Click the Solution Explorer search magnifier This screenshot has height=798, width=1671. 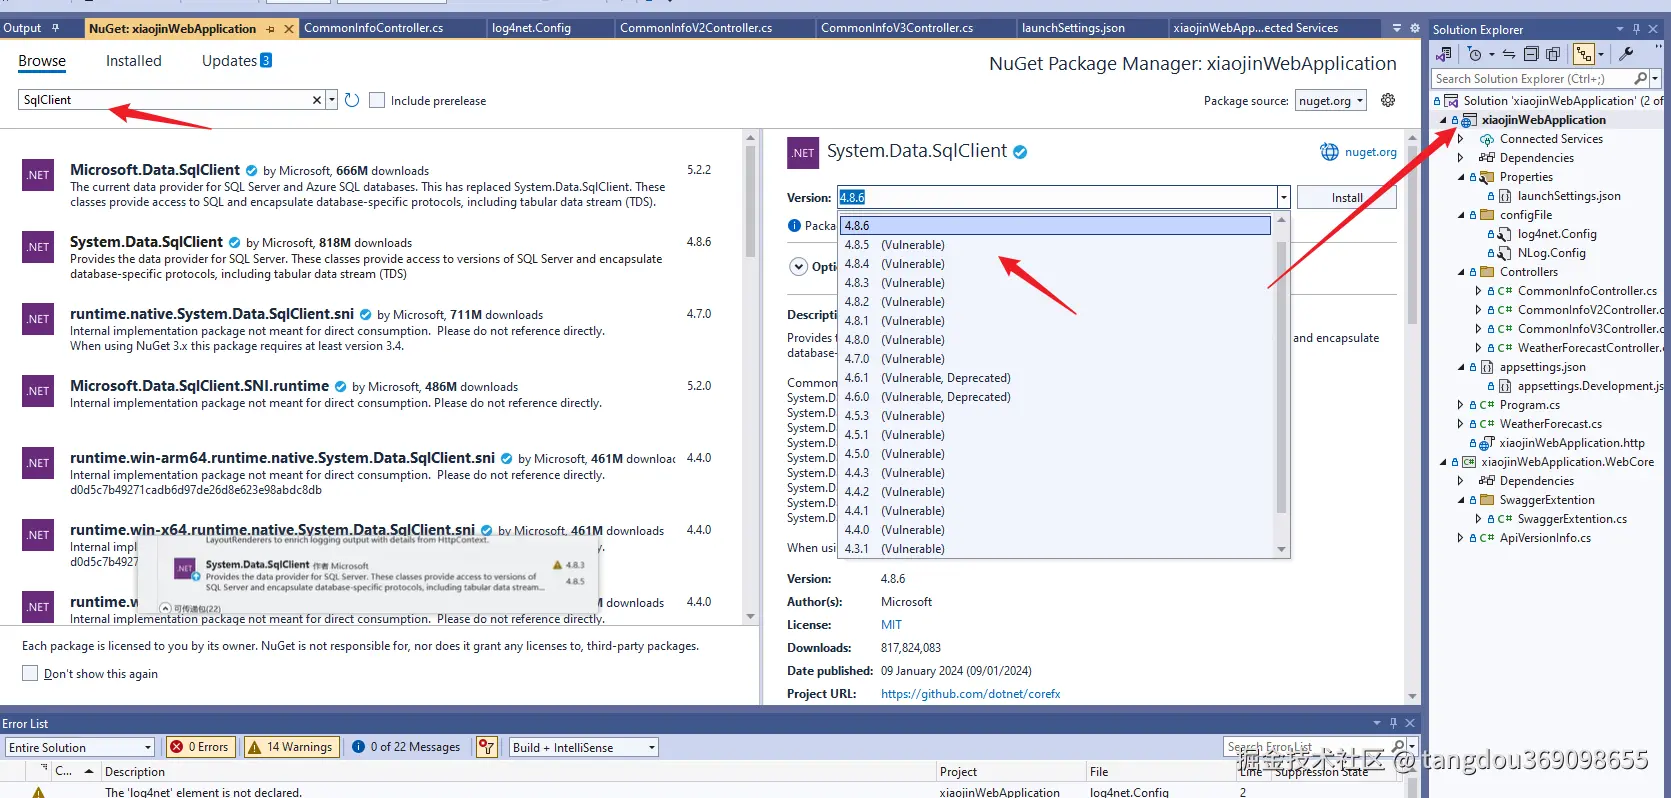point(1640,78)
